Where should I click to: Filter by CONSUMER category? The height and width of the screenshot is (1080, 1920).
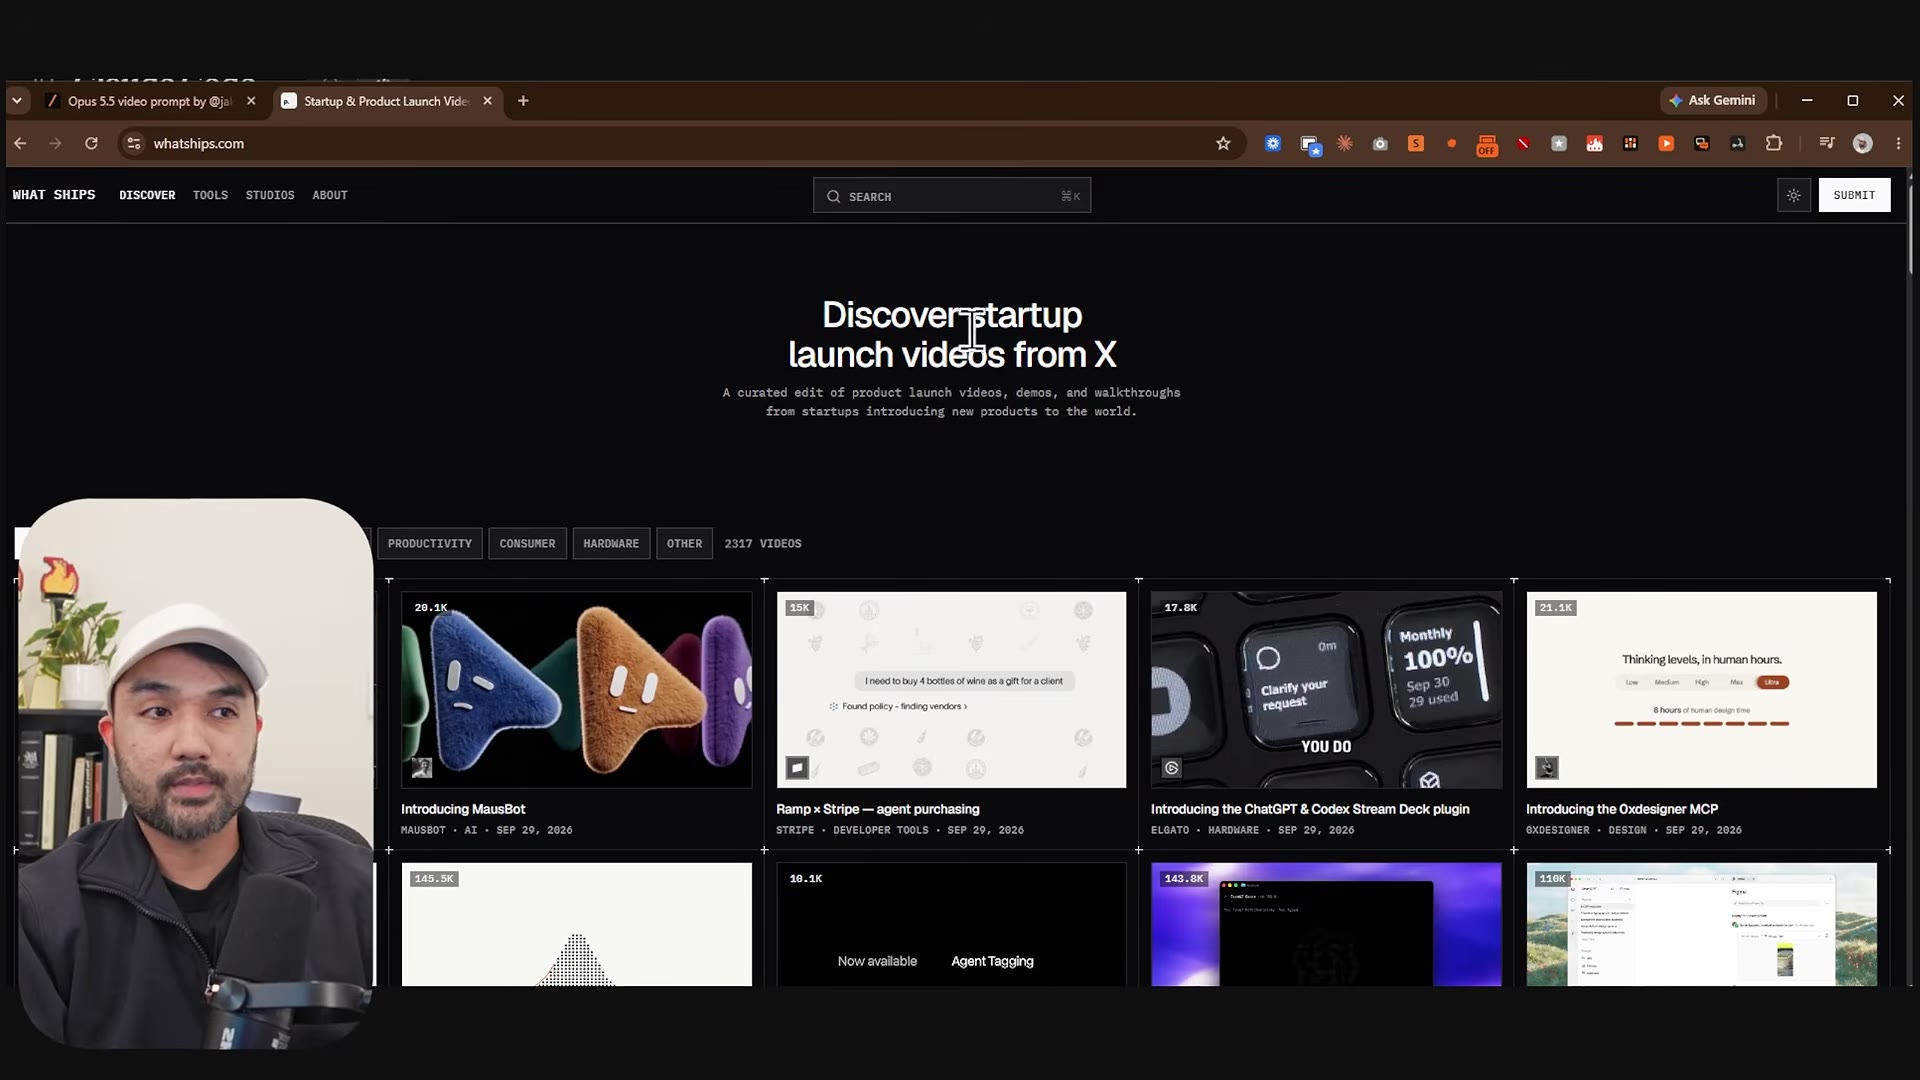pyautogui.click(x=527, y=544)
